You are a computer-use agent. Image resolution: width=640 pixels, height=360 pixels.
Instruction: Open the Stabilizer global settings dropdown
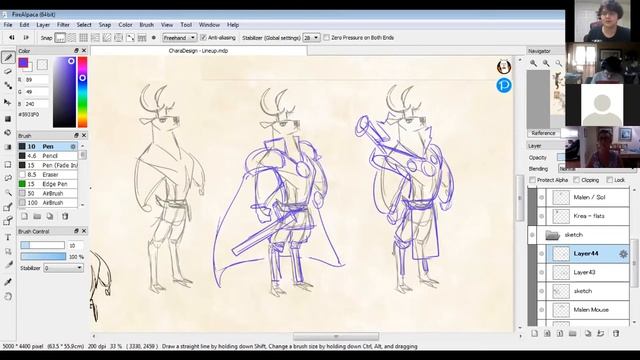pyautogui.click(x=311, y=38)
